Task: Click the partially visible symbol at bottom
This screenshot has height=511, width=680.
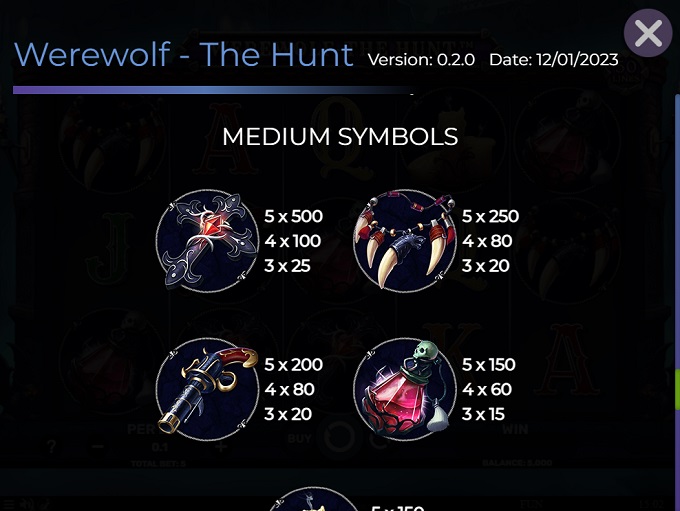Action: pyautogui.click(x=314, y=499)
